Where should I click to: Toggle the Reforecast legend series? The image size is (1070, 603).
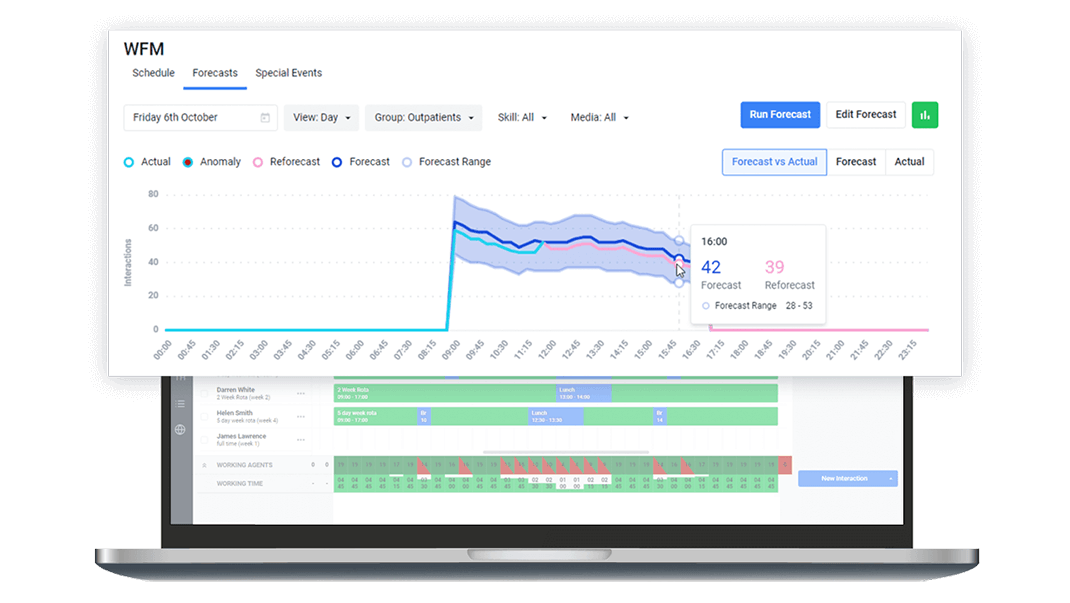[286, 162]
